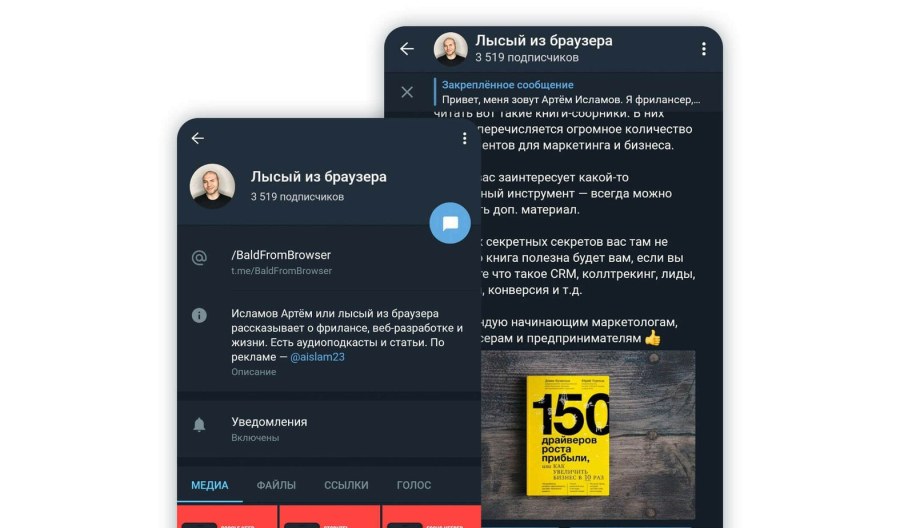
Task: Click the info icon beside the description
Action: pyautogui.click(x=199, y=315)
